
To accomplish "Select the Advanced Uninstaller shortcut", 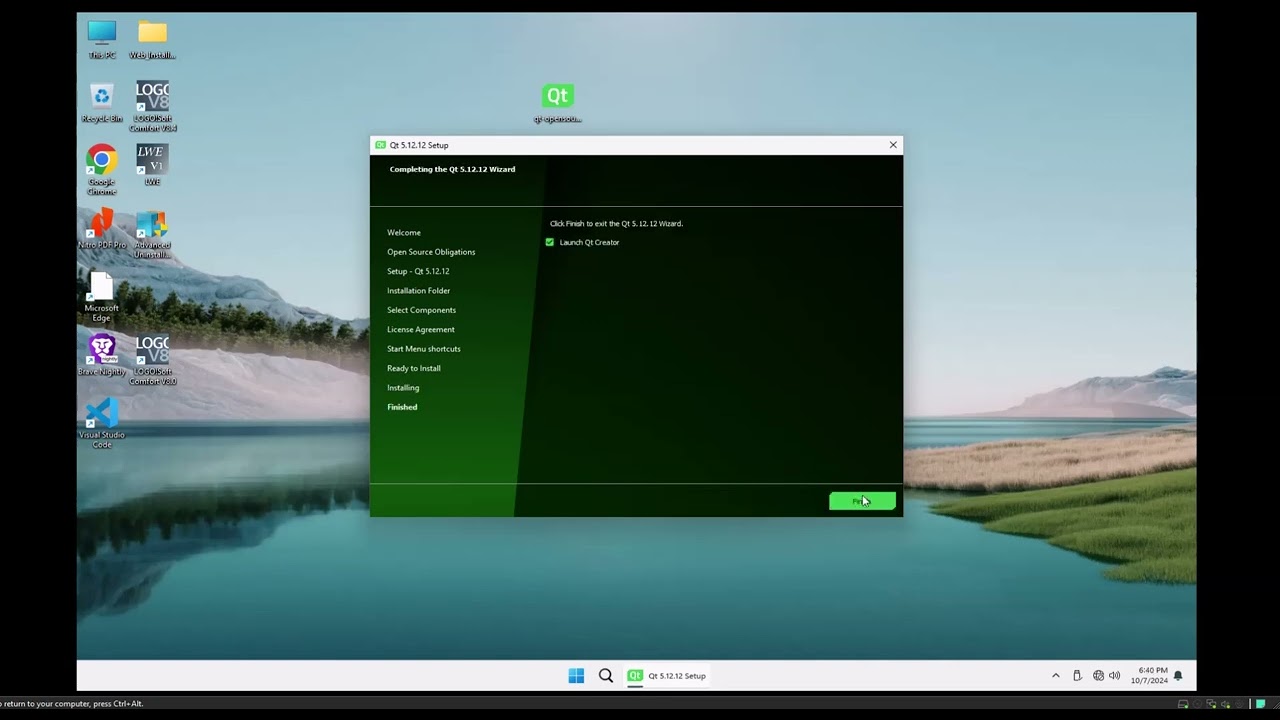I will (x=152, y=234).
